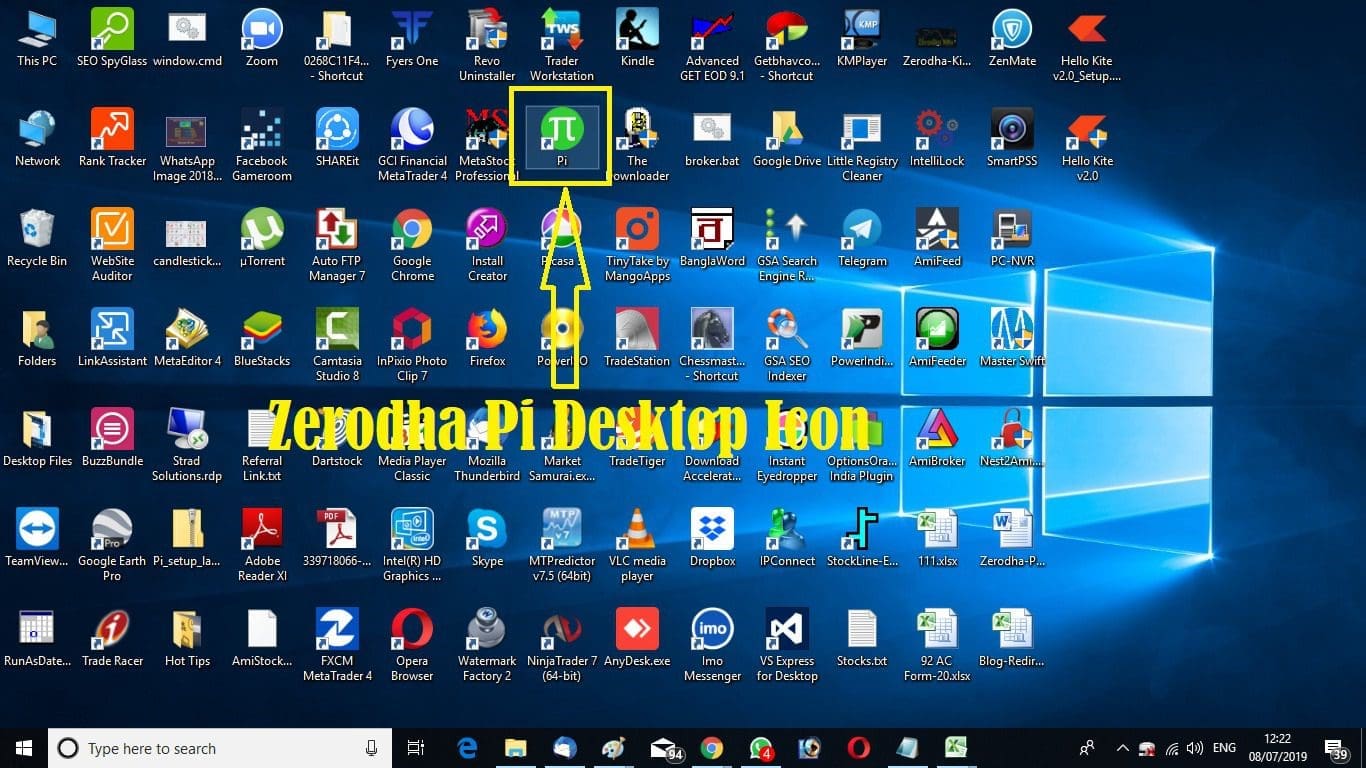Open the Google Drive desktop shortcut
1366x768 pixels.
[787, 137]
